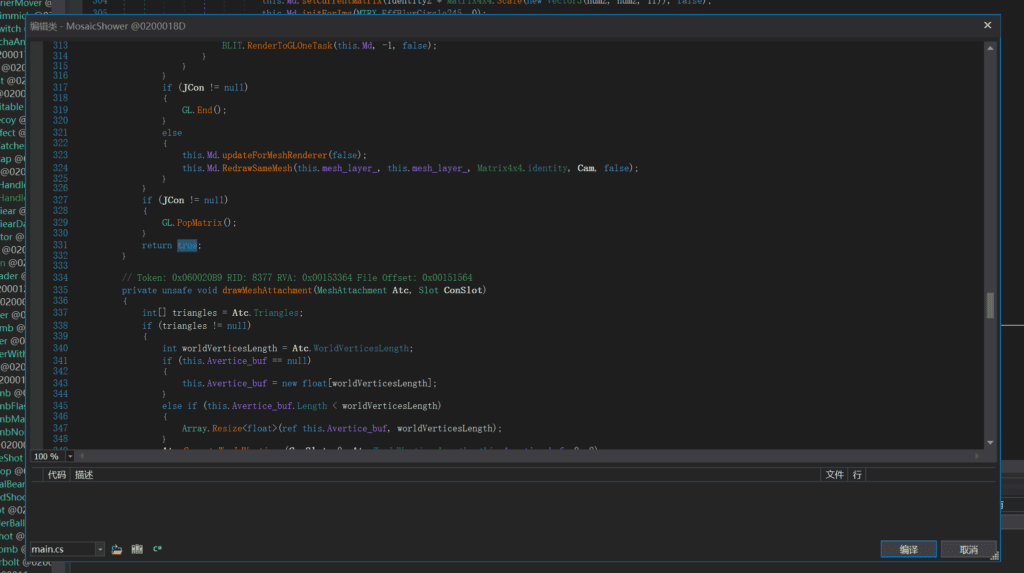
Task: Click 'RedrawSameMesh' call on line 324
Action: [257, 169]
